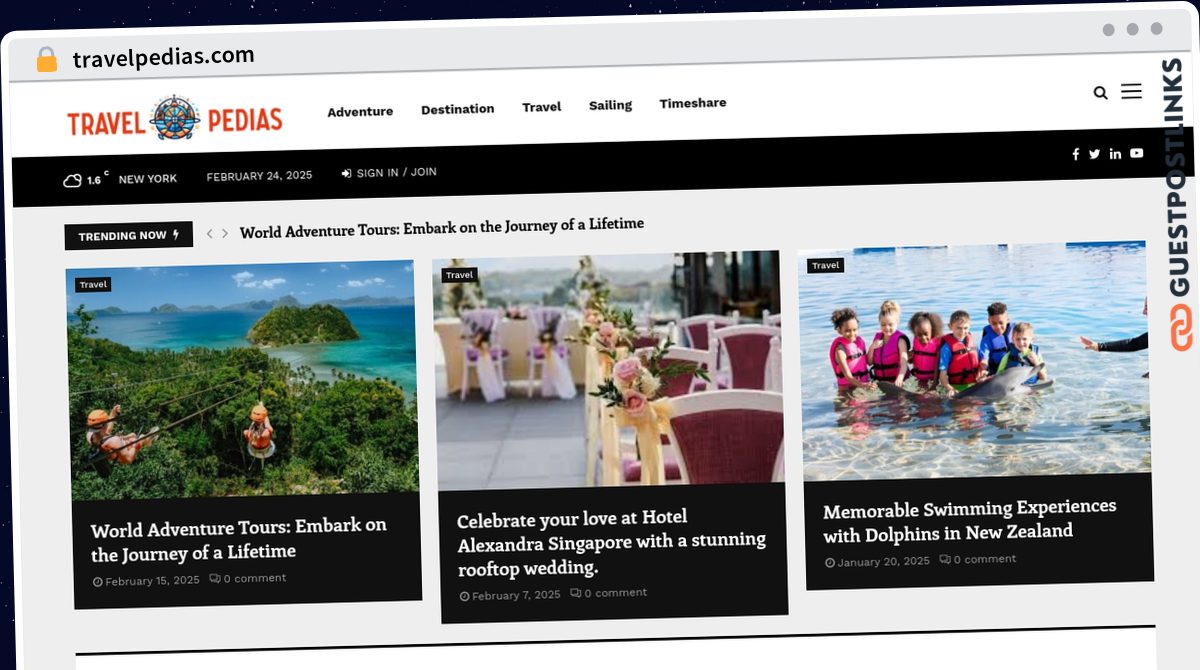This screenshot has height=670, width=1200.
Task: Open Swimming with Dolphins article title
Action: [969, 520]
